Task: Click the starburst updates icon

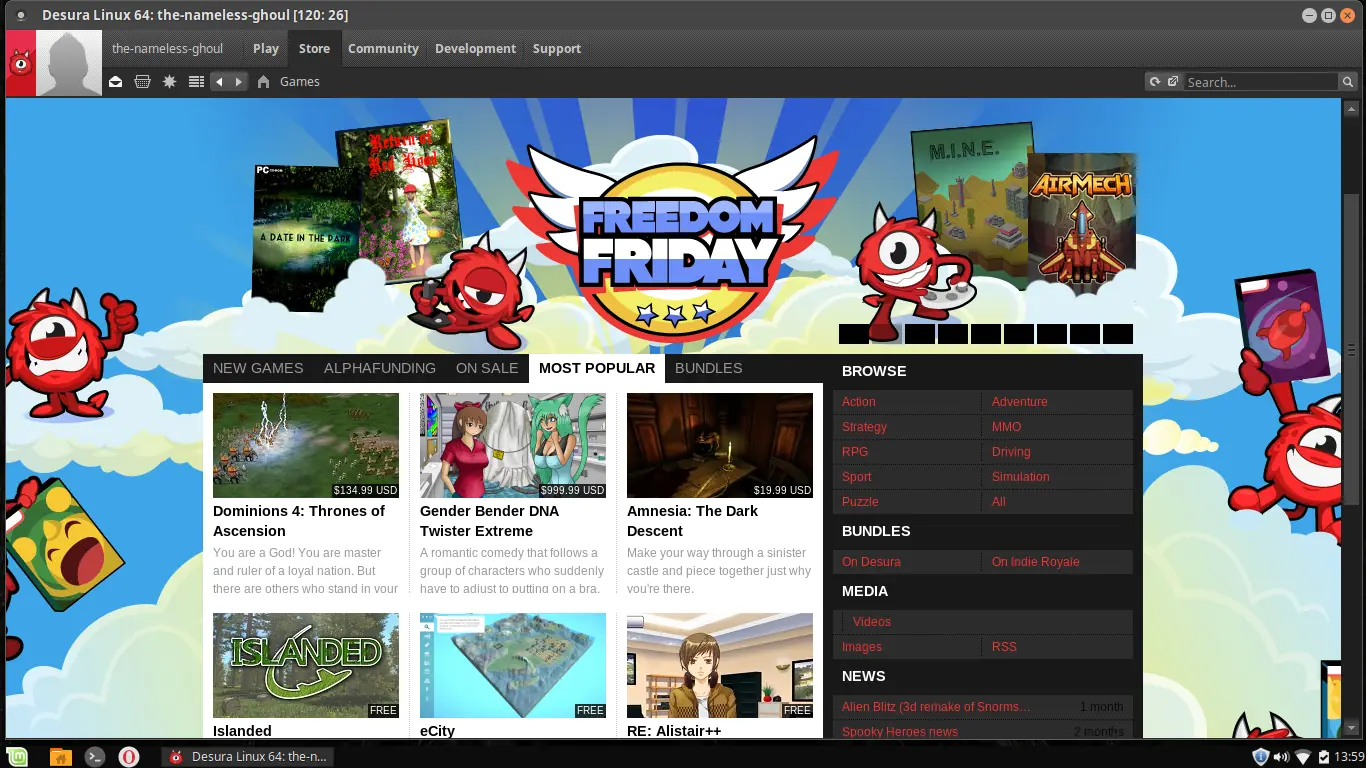Action: coord(169,82)
